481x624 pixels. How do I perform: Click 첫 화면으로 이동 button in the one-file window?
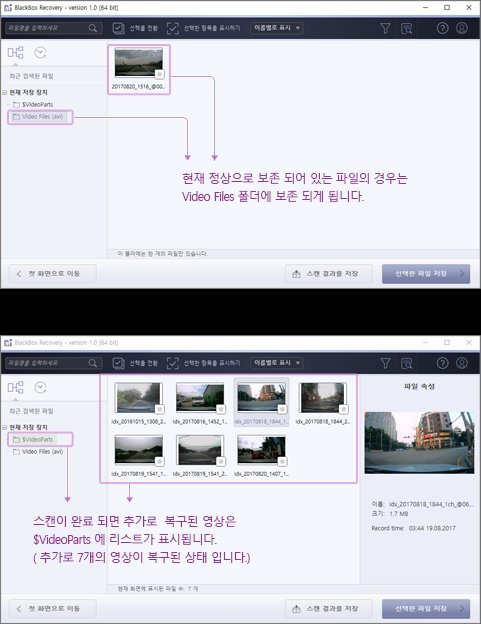coord(53,274)
